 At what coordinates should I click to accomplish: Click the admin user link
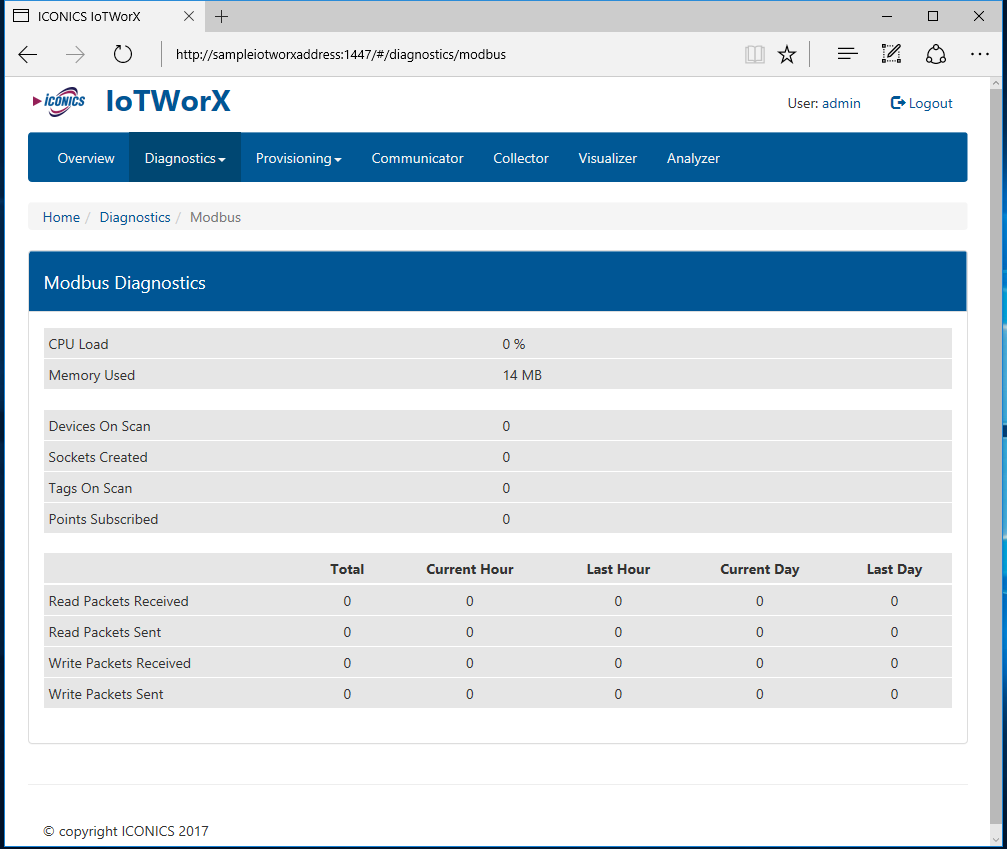pos(841,103)
